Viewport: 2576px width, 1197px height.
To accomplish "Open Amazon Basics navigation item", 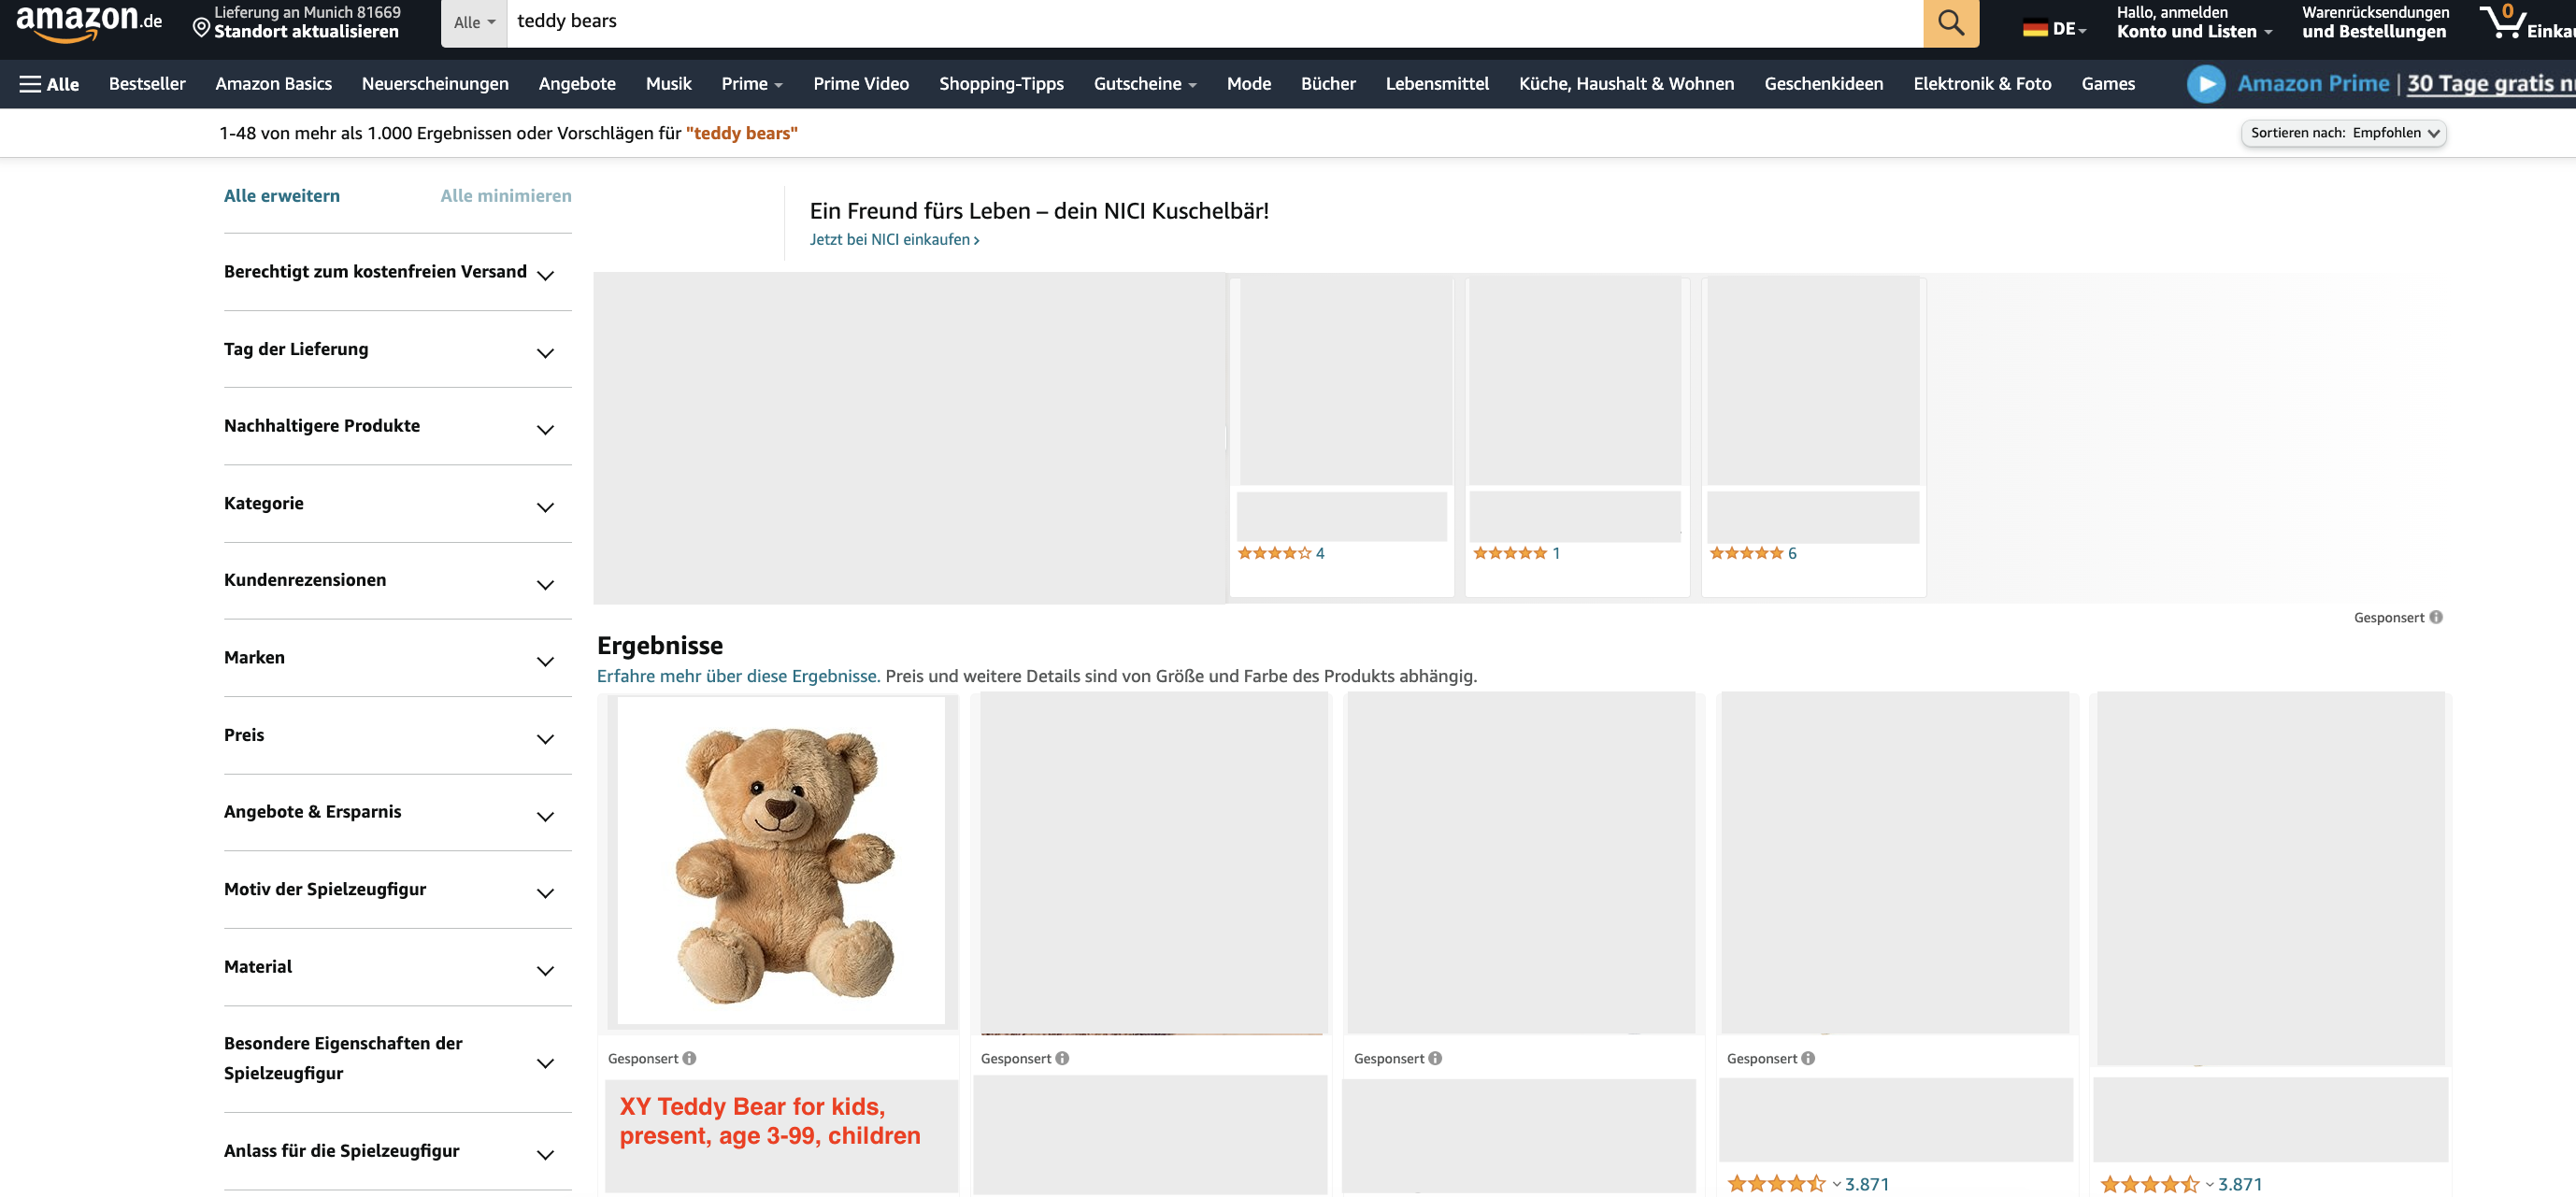I will (273, 84).
